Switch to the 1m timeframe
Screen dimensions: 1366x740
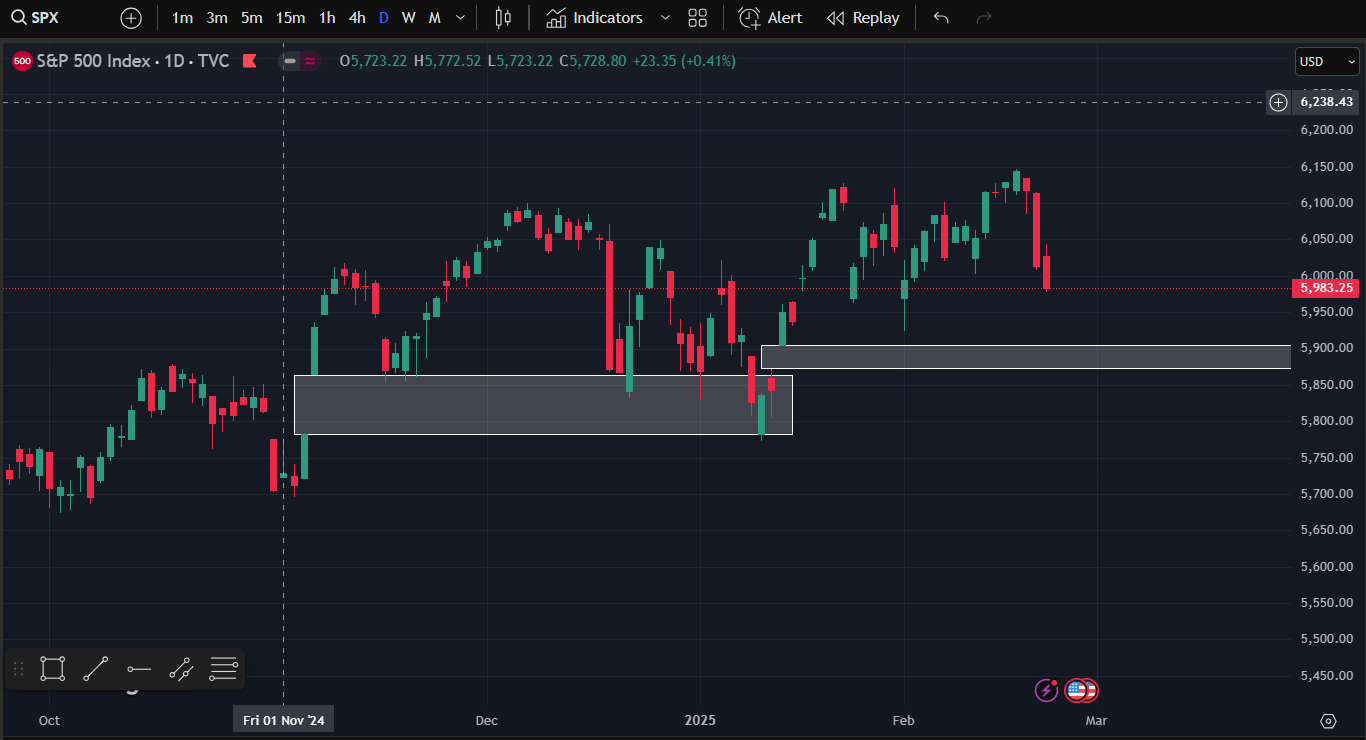[x=182, y=18]
